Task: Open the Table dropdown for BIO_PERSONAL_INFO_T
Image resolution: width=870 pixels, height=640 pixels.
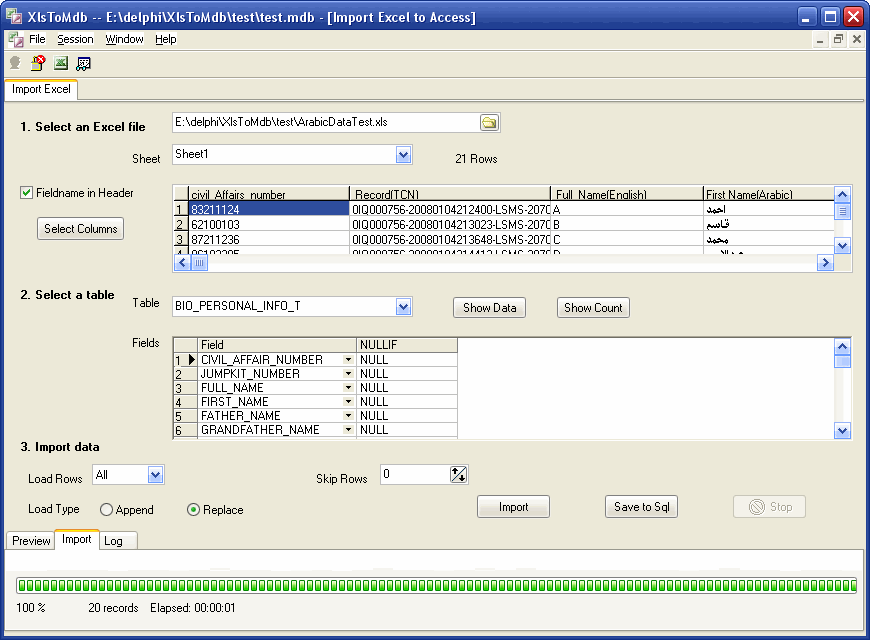Action: (x=403, y=307)
